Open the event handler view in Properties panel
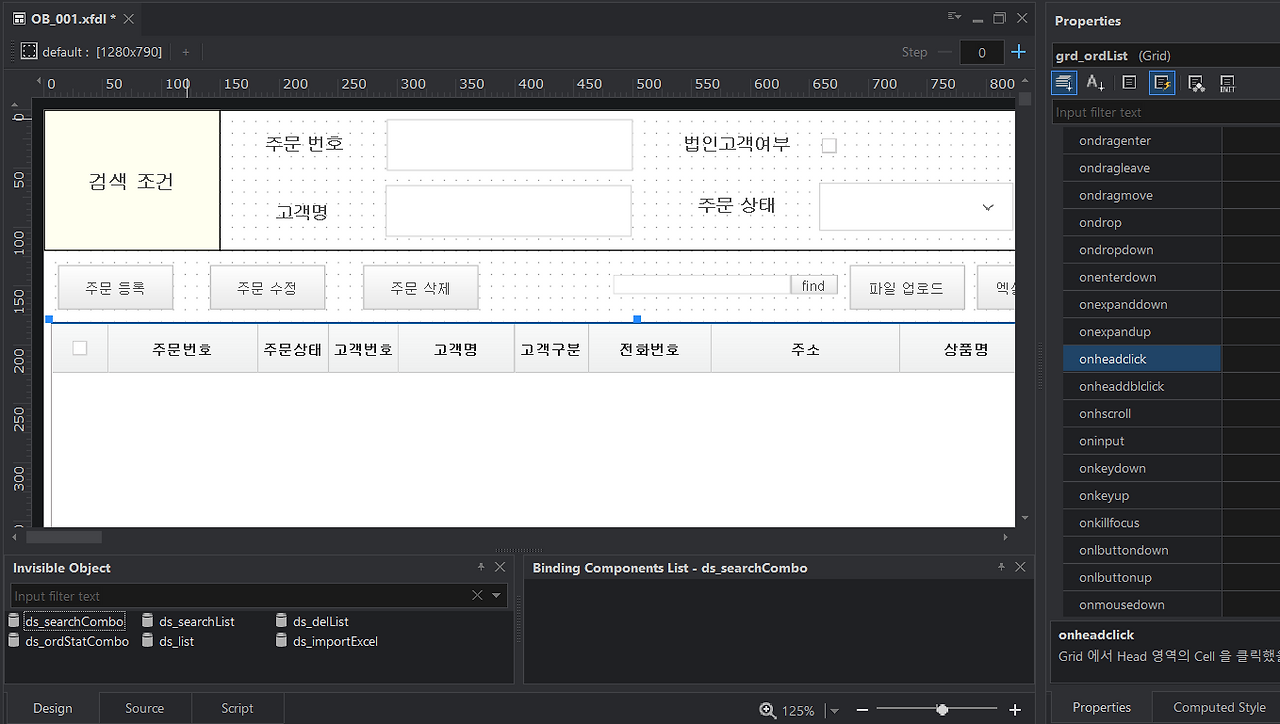1280x724 pixels. click(x=1162, y=83)
